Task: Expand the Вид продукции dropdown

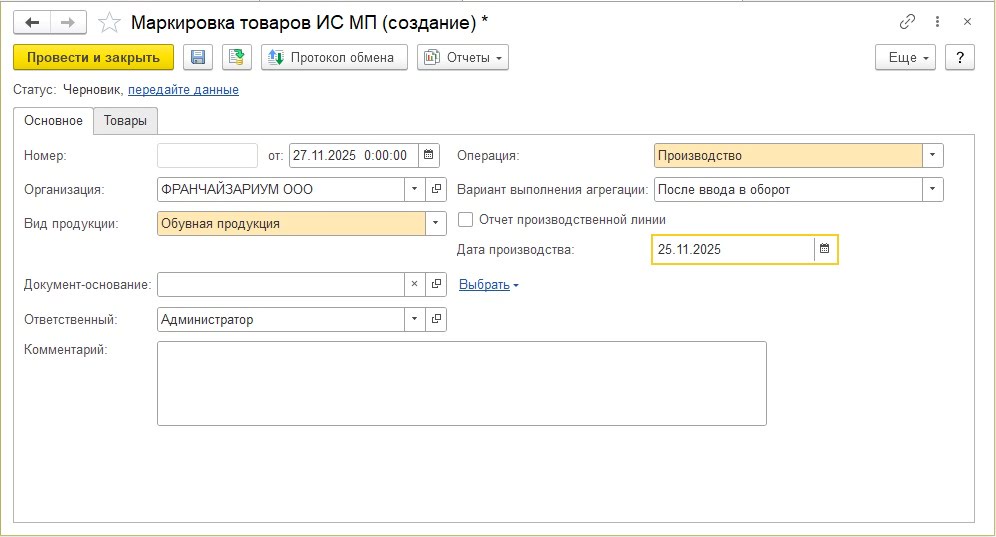Action: [436, 224]
